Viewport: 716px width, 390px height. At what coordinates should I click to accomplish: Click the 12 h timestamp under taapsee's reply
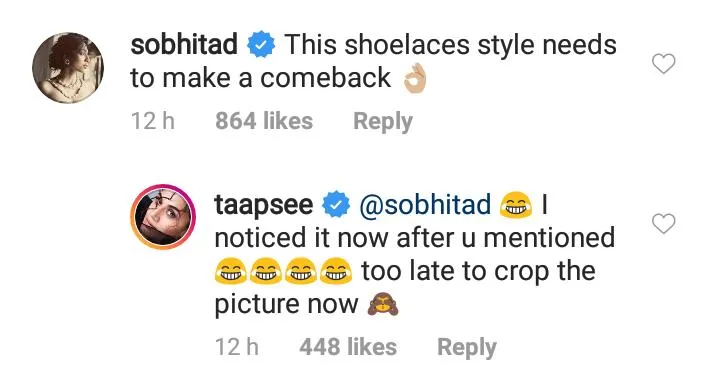tap(237, 347)
